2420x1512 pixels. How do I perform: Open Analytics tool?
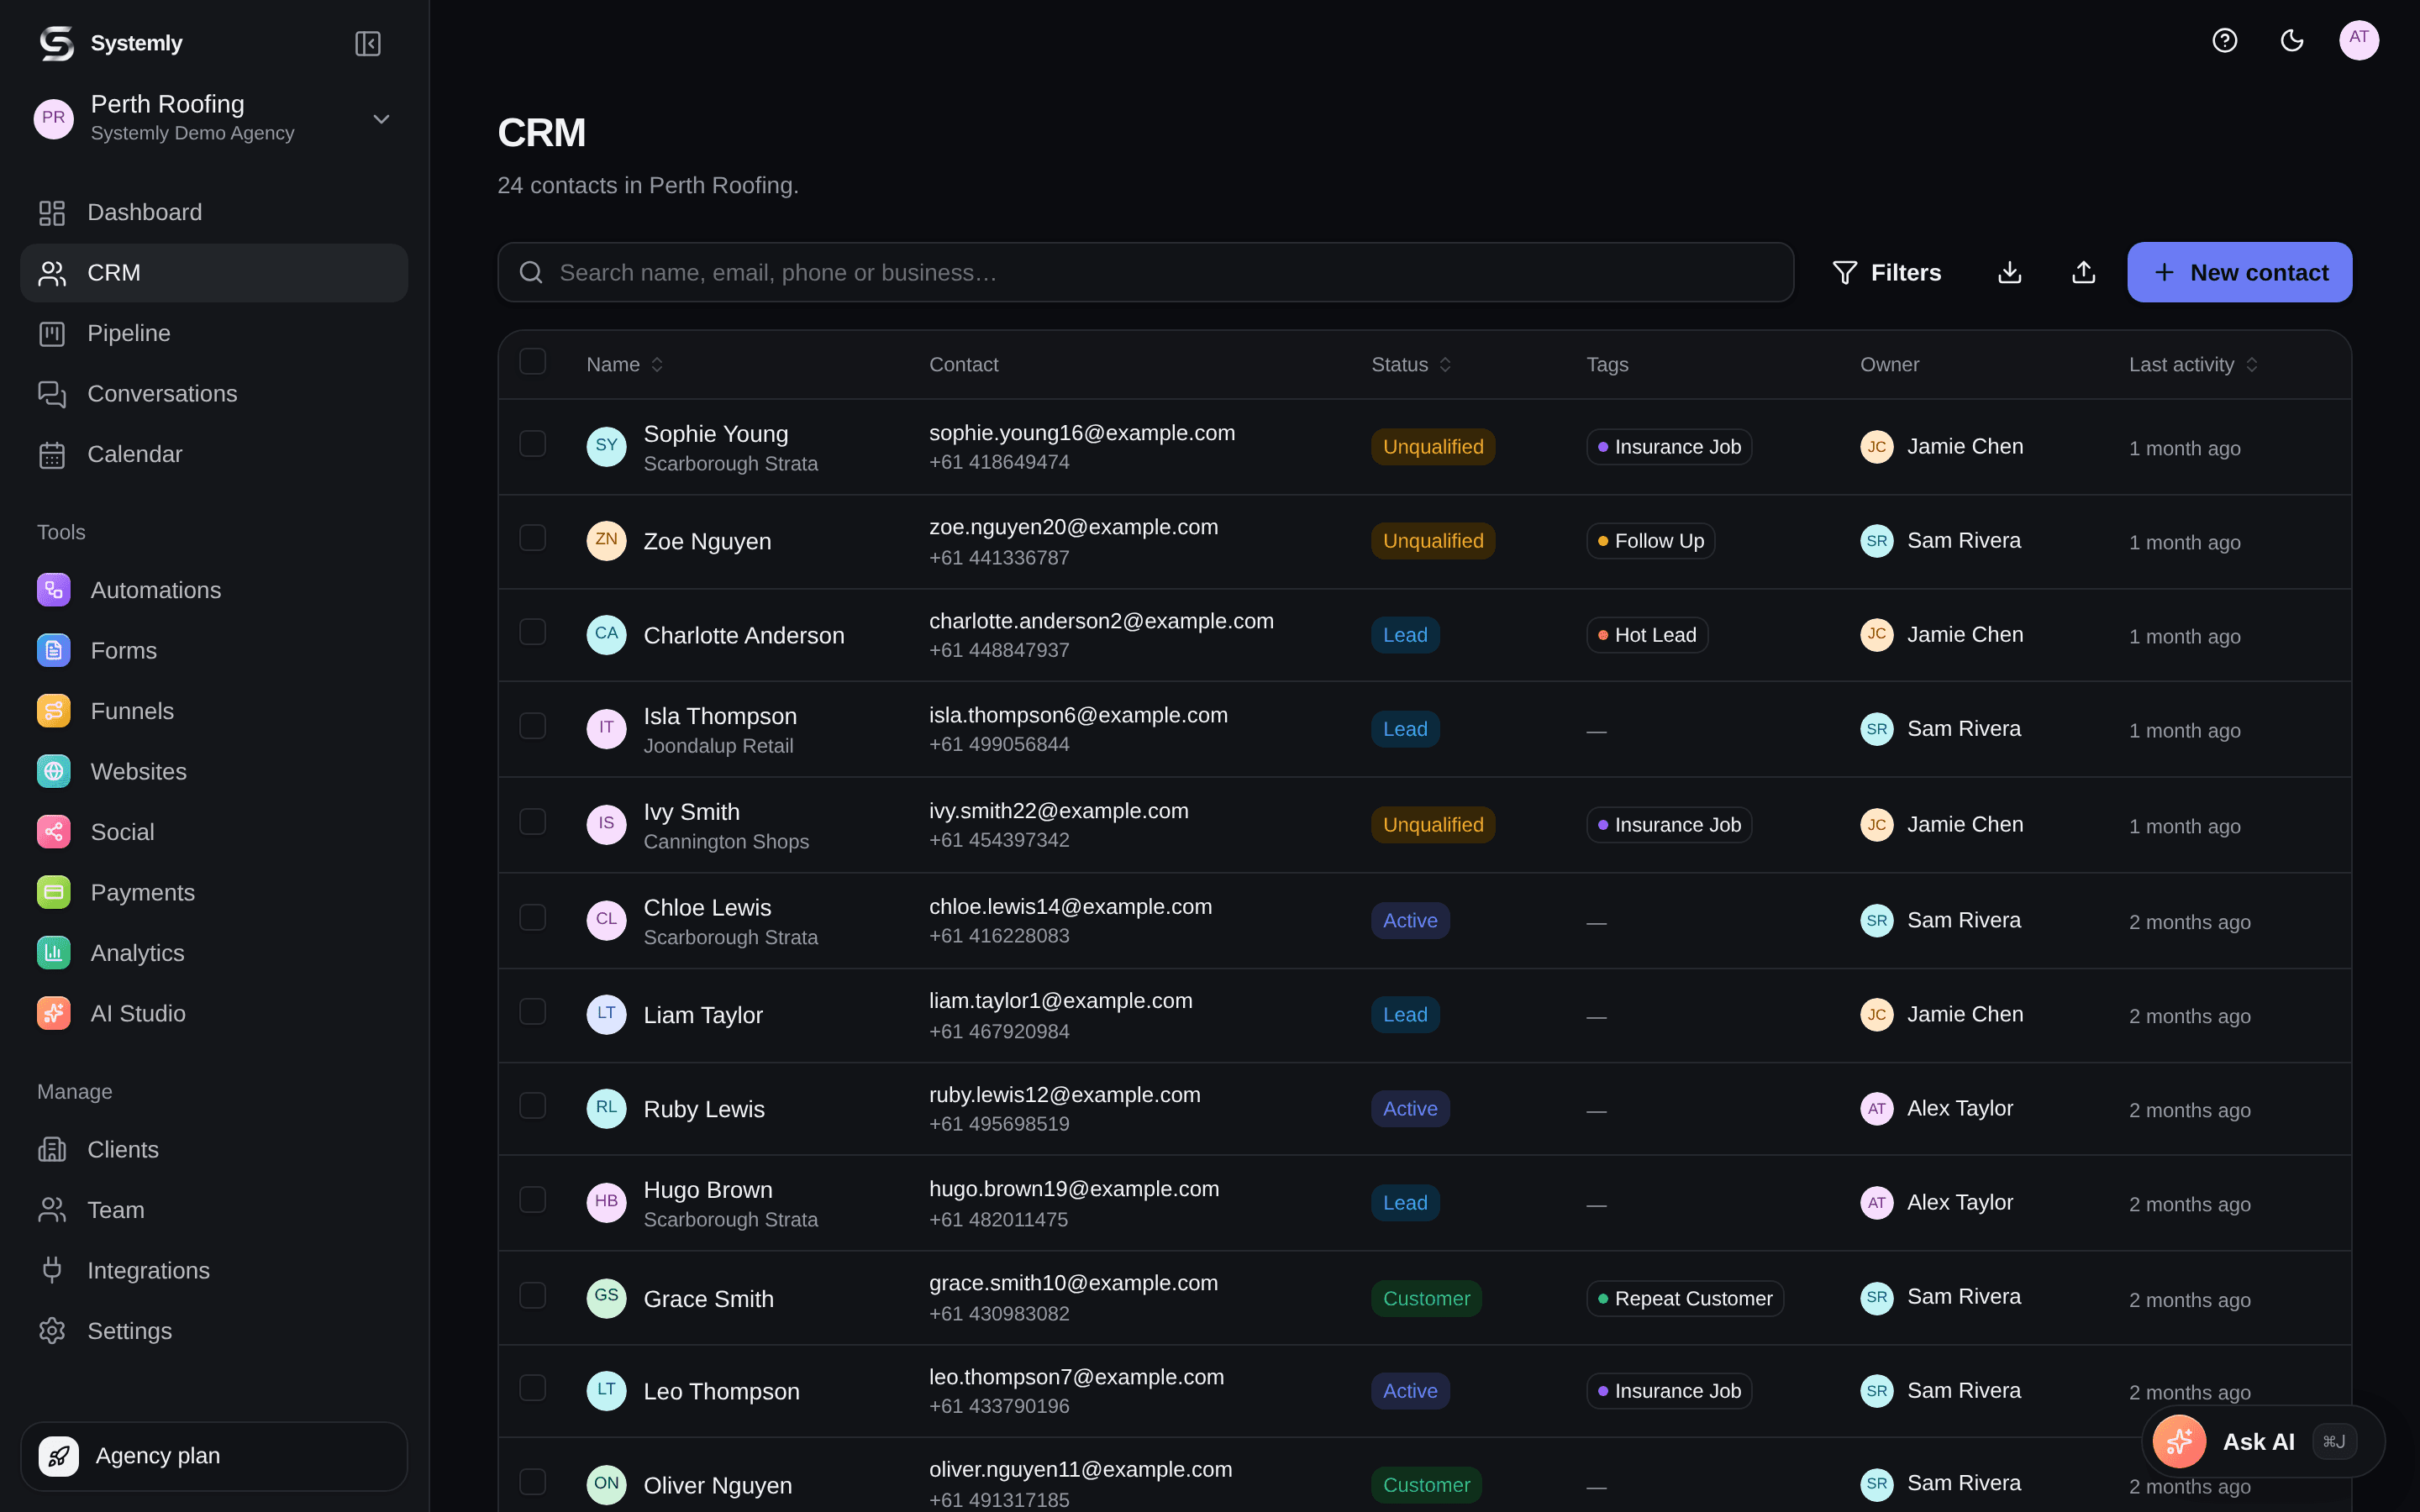coord(214,953)
